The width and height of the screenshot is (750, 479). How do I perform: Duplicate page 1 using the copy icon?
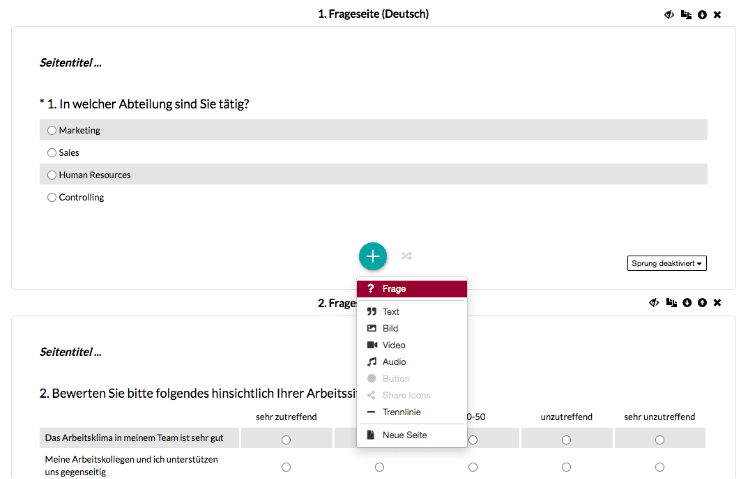point(686,15)
